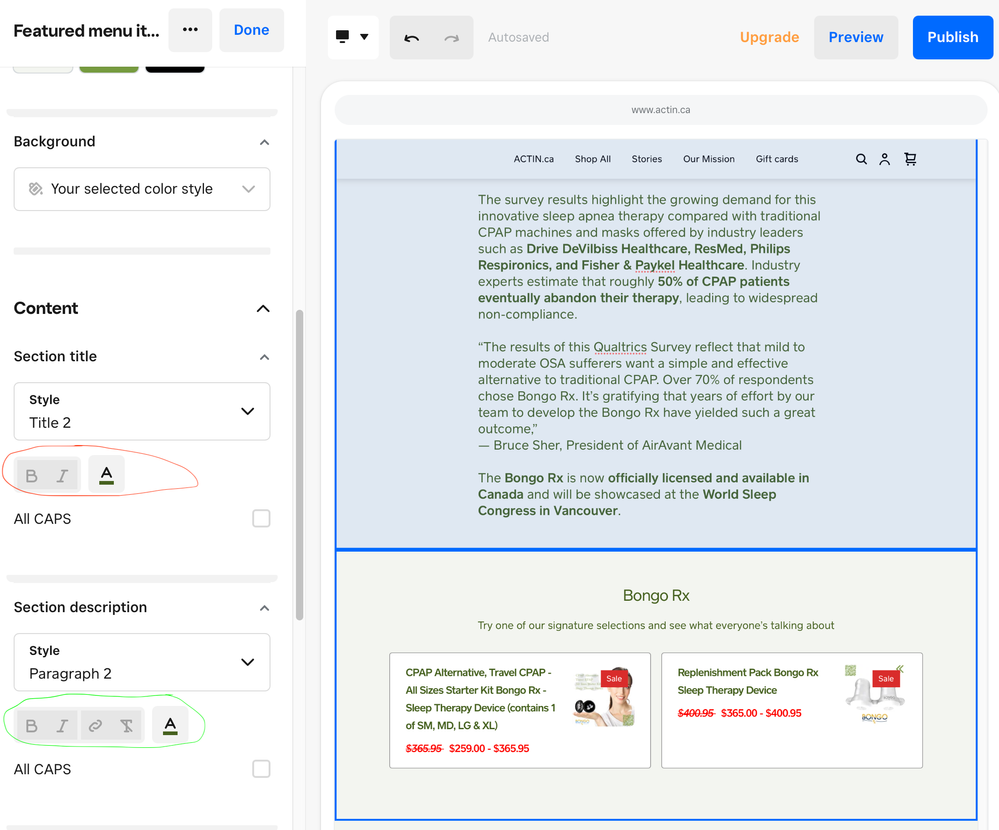Enable All CAPS for Section description

pos(261,769)
